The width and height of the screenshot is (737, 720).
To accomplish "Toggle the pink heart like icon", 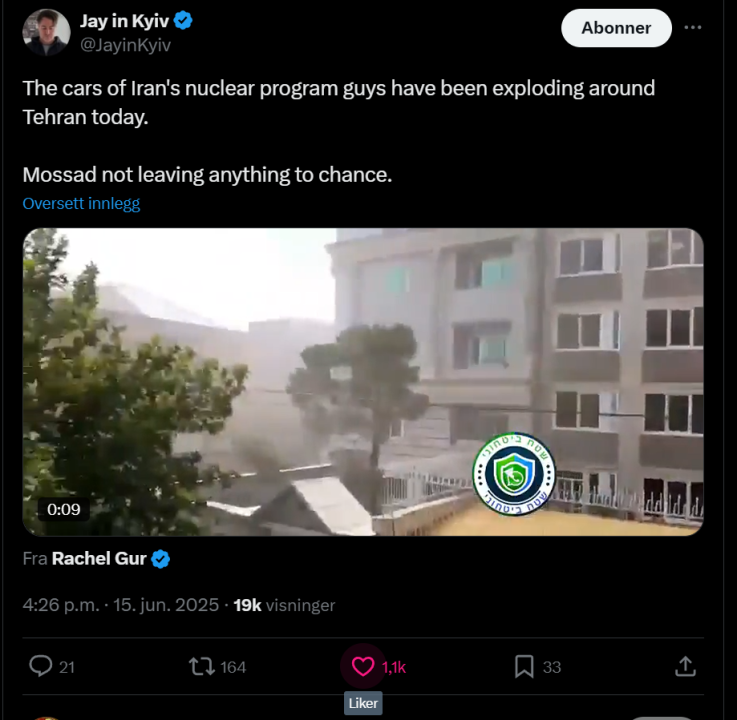I will [x=363, y=666].
